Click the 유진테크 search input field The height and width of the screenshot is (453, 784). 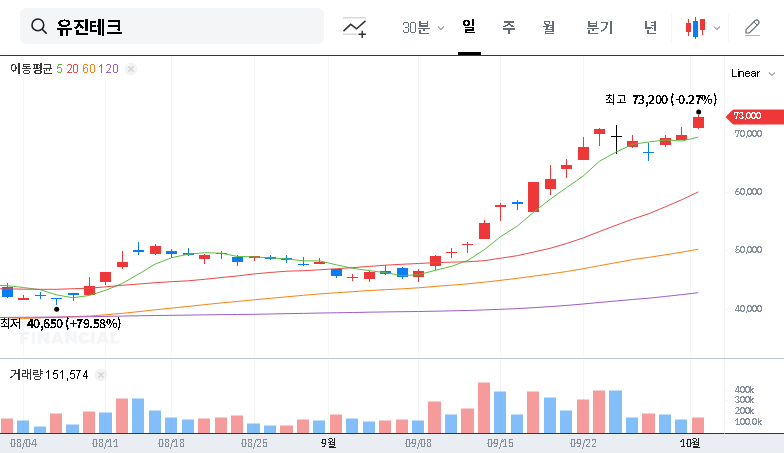180,27
